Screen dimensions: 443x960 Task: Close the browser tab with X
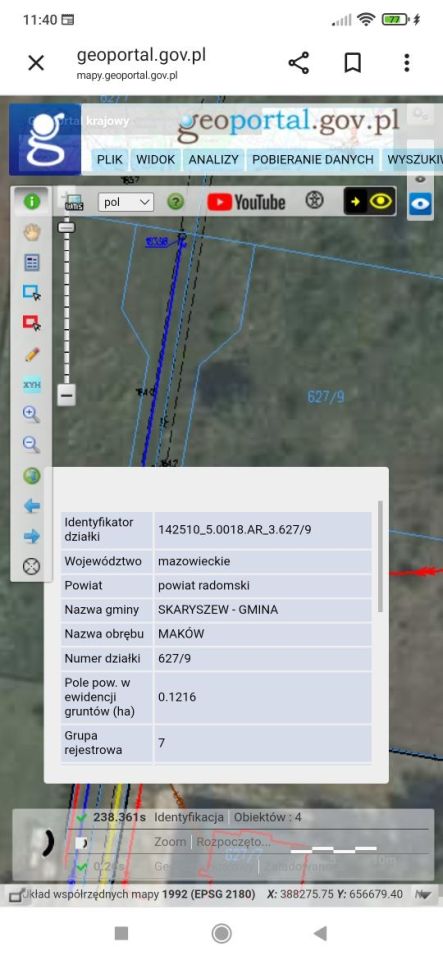click(x=36, y=62)
